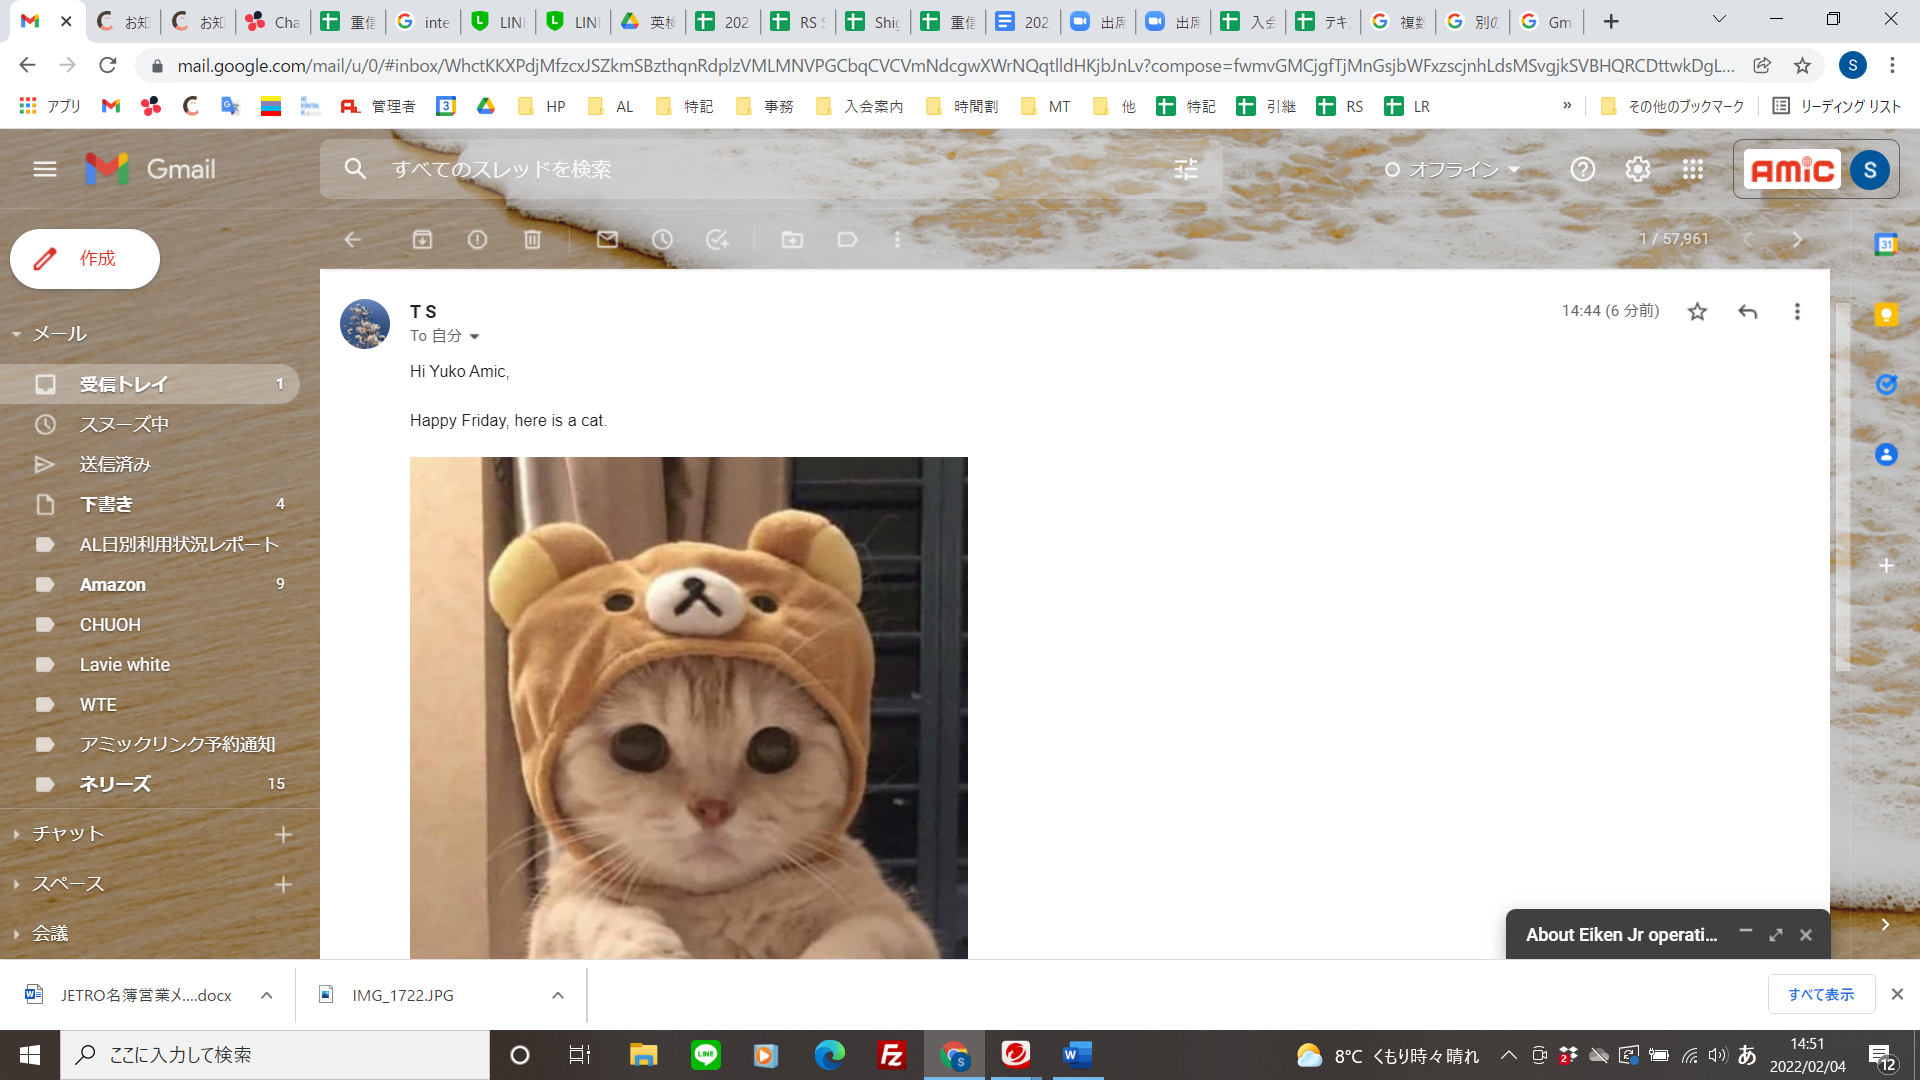
Task: Show recipient details arrow next to 自分
Action: [474, 337]
